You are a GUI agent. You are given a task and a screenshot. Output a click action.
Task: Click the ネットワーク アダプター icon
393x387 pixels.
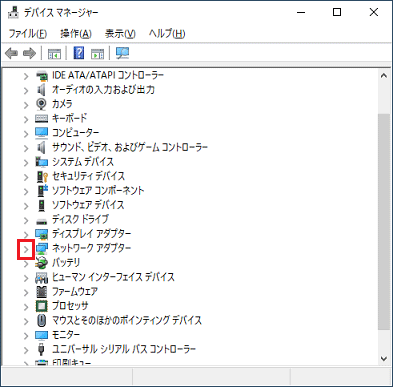42,249
